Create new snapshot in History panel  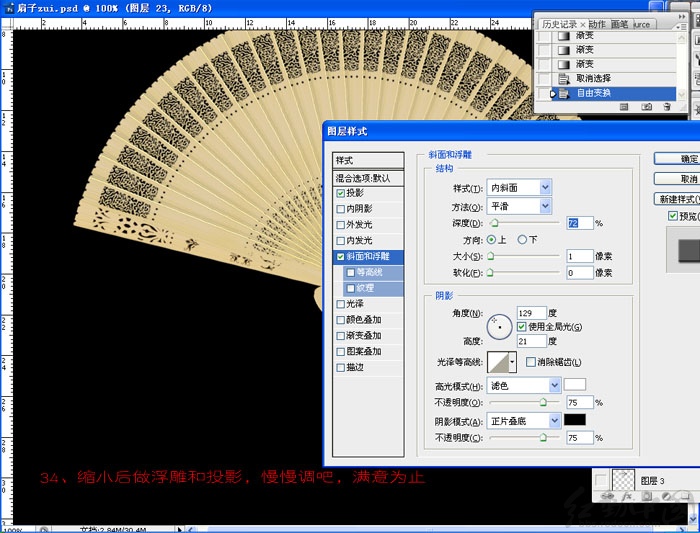[x=646, y=107]
